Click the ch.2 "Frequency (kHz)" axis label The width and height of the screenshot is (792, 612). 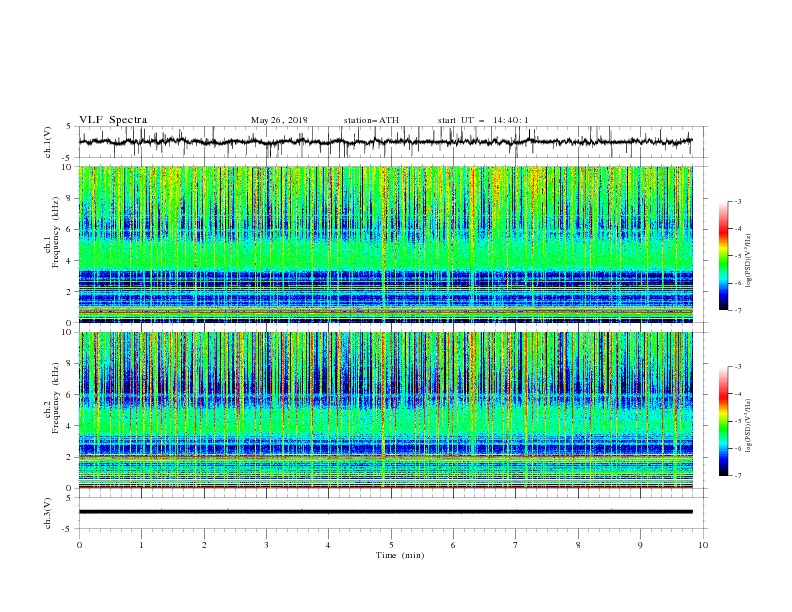[x=55, y=398]
